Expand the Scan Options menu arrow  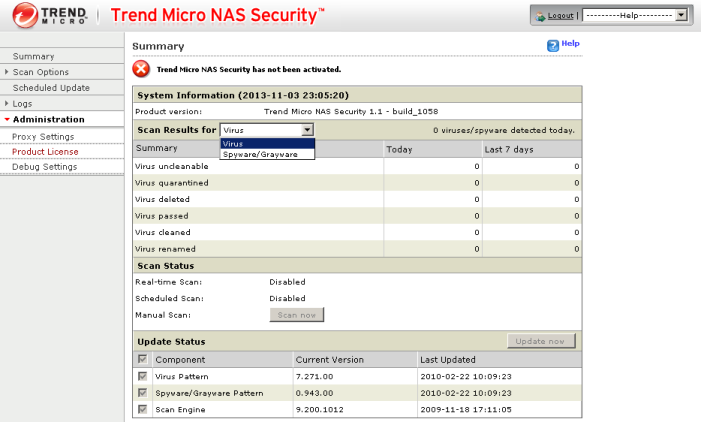(x=6, y=72)
